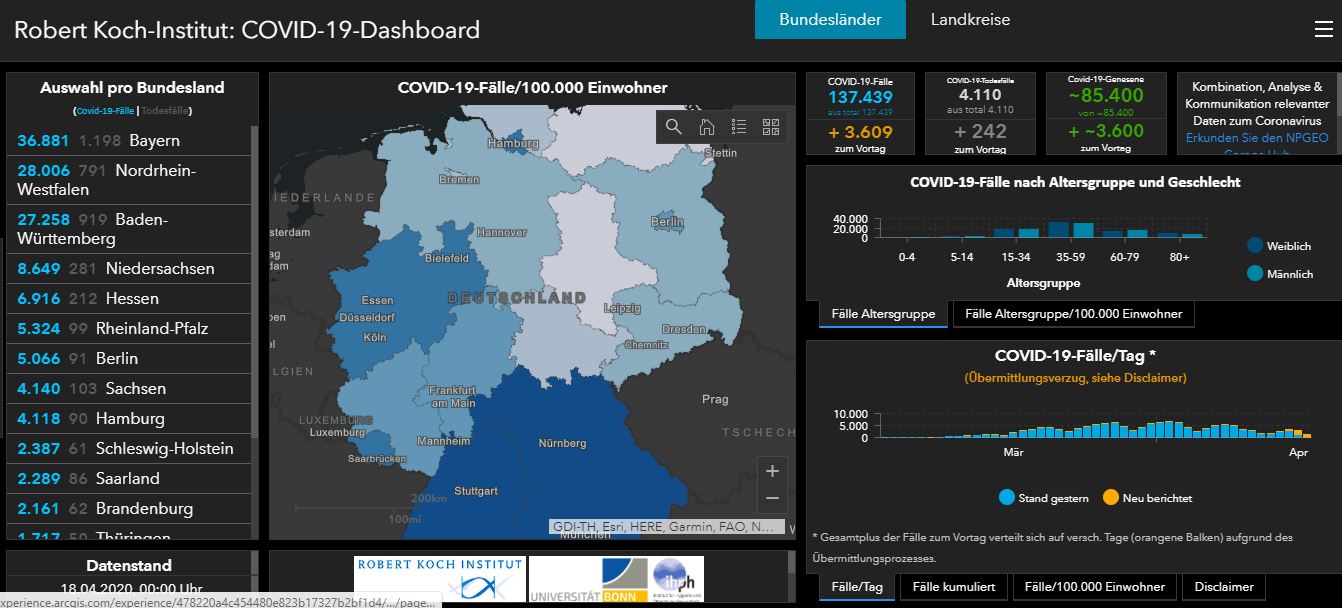The image size is (1342, 608).
Task: Open the map search tool
Action: (673, 128)
